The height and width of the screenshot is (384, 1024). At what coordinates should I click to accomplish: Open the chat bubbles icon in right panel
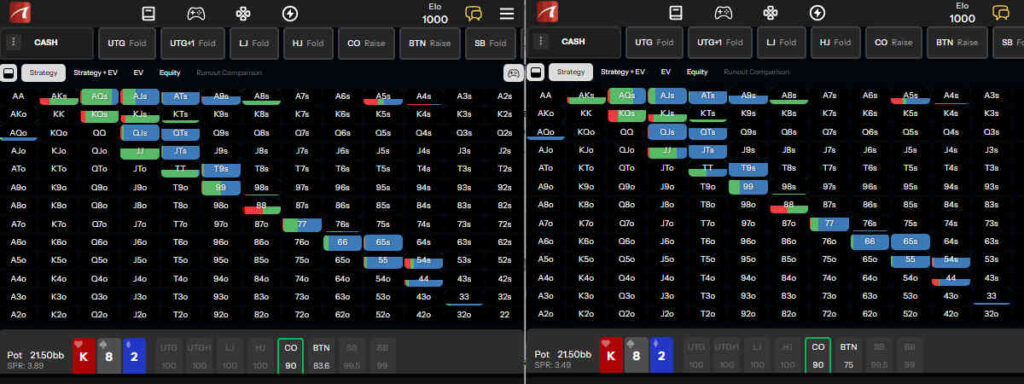[x=1000, y=13]
